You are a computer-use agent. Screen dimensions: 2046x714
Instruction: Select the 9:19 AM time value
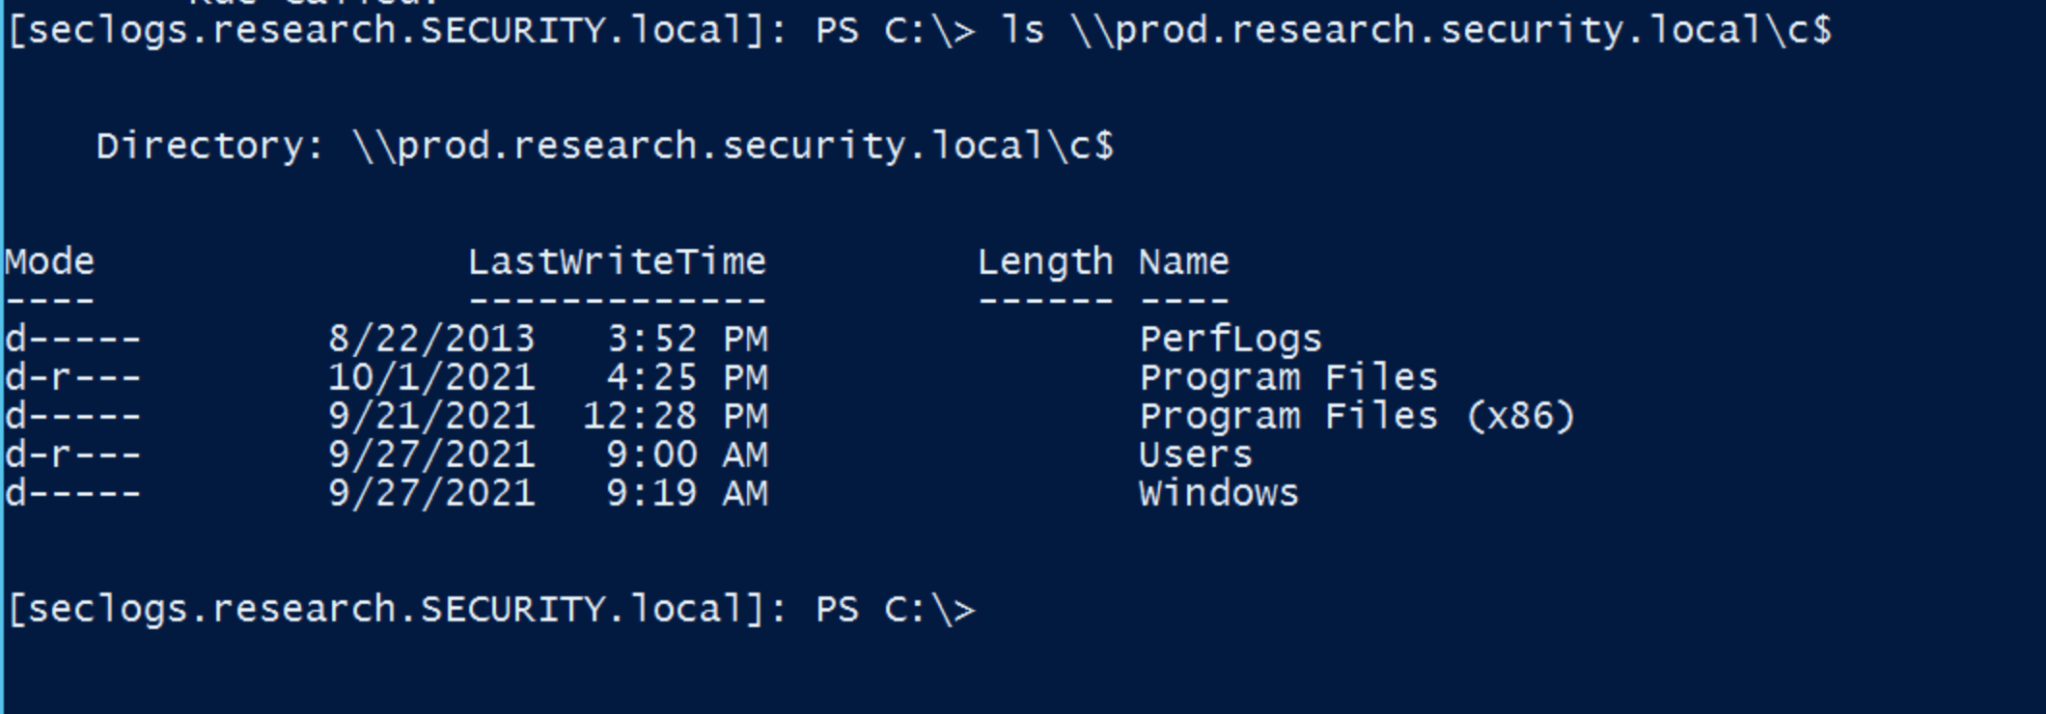687,493
